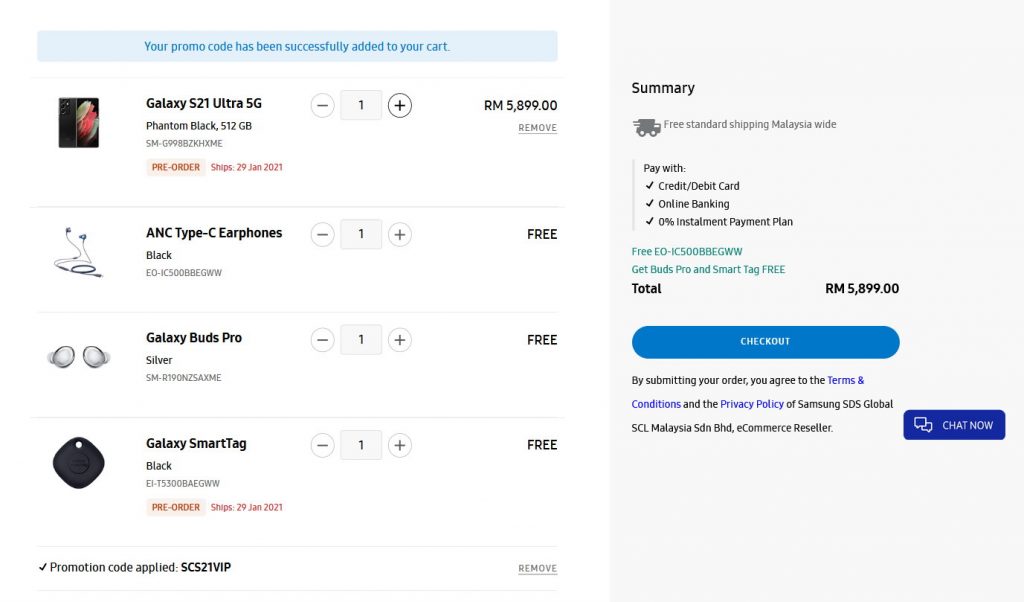
Task: Click the ANC Type-C Earphones title
Action: click(214, 233)
